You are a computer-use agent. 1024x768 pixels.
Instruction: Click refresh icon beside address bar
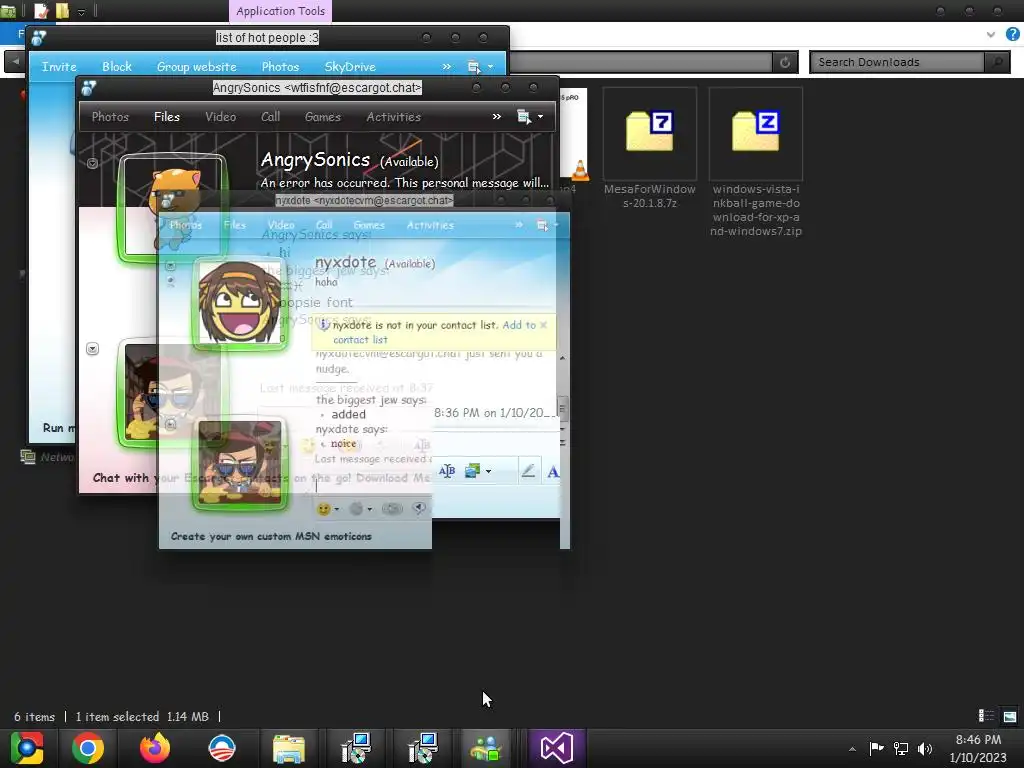tap(785, 62)
